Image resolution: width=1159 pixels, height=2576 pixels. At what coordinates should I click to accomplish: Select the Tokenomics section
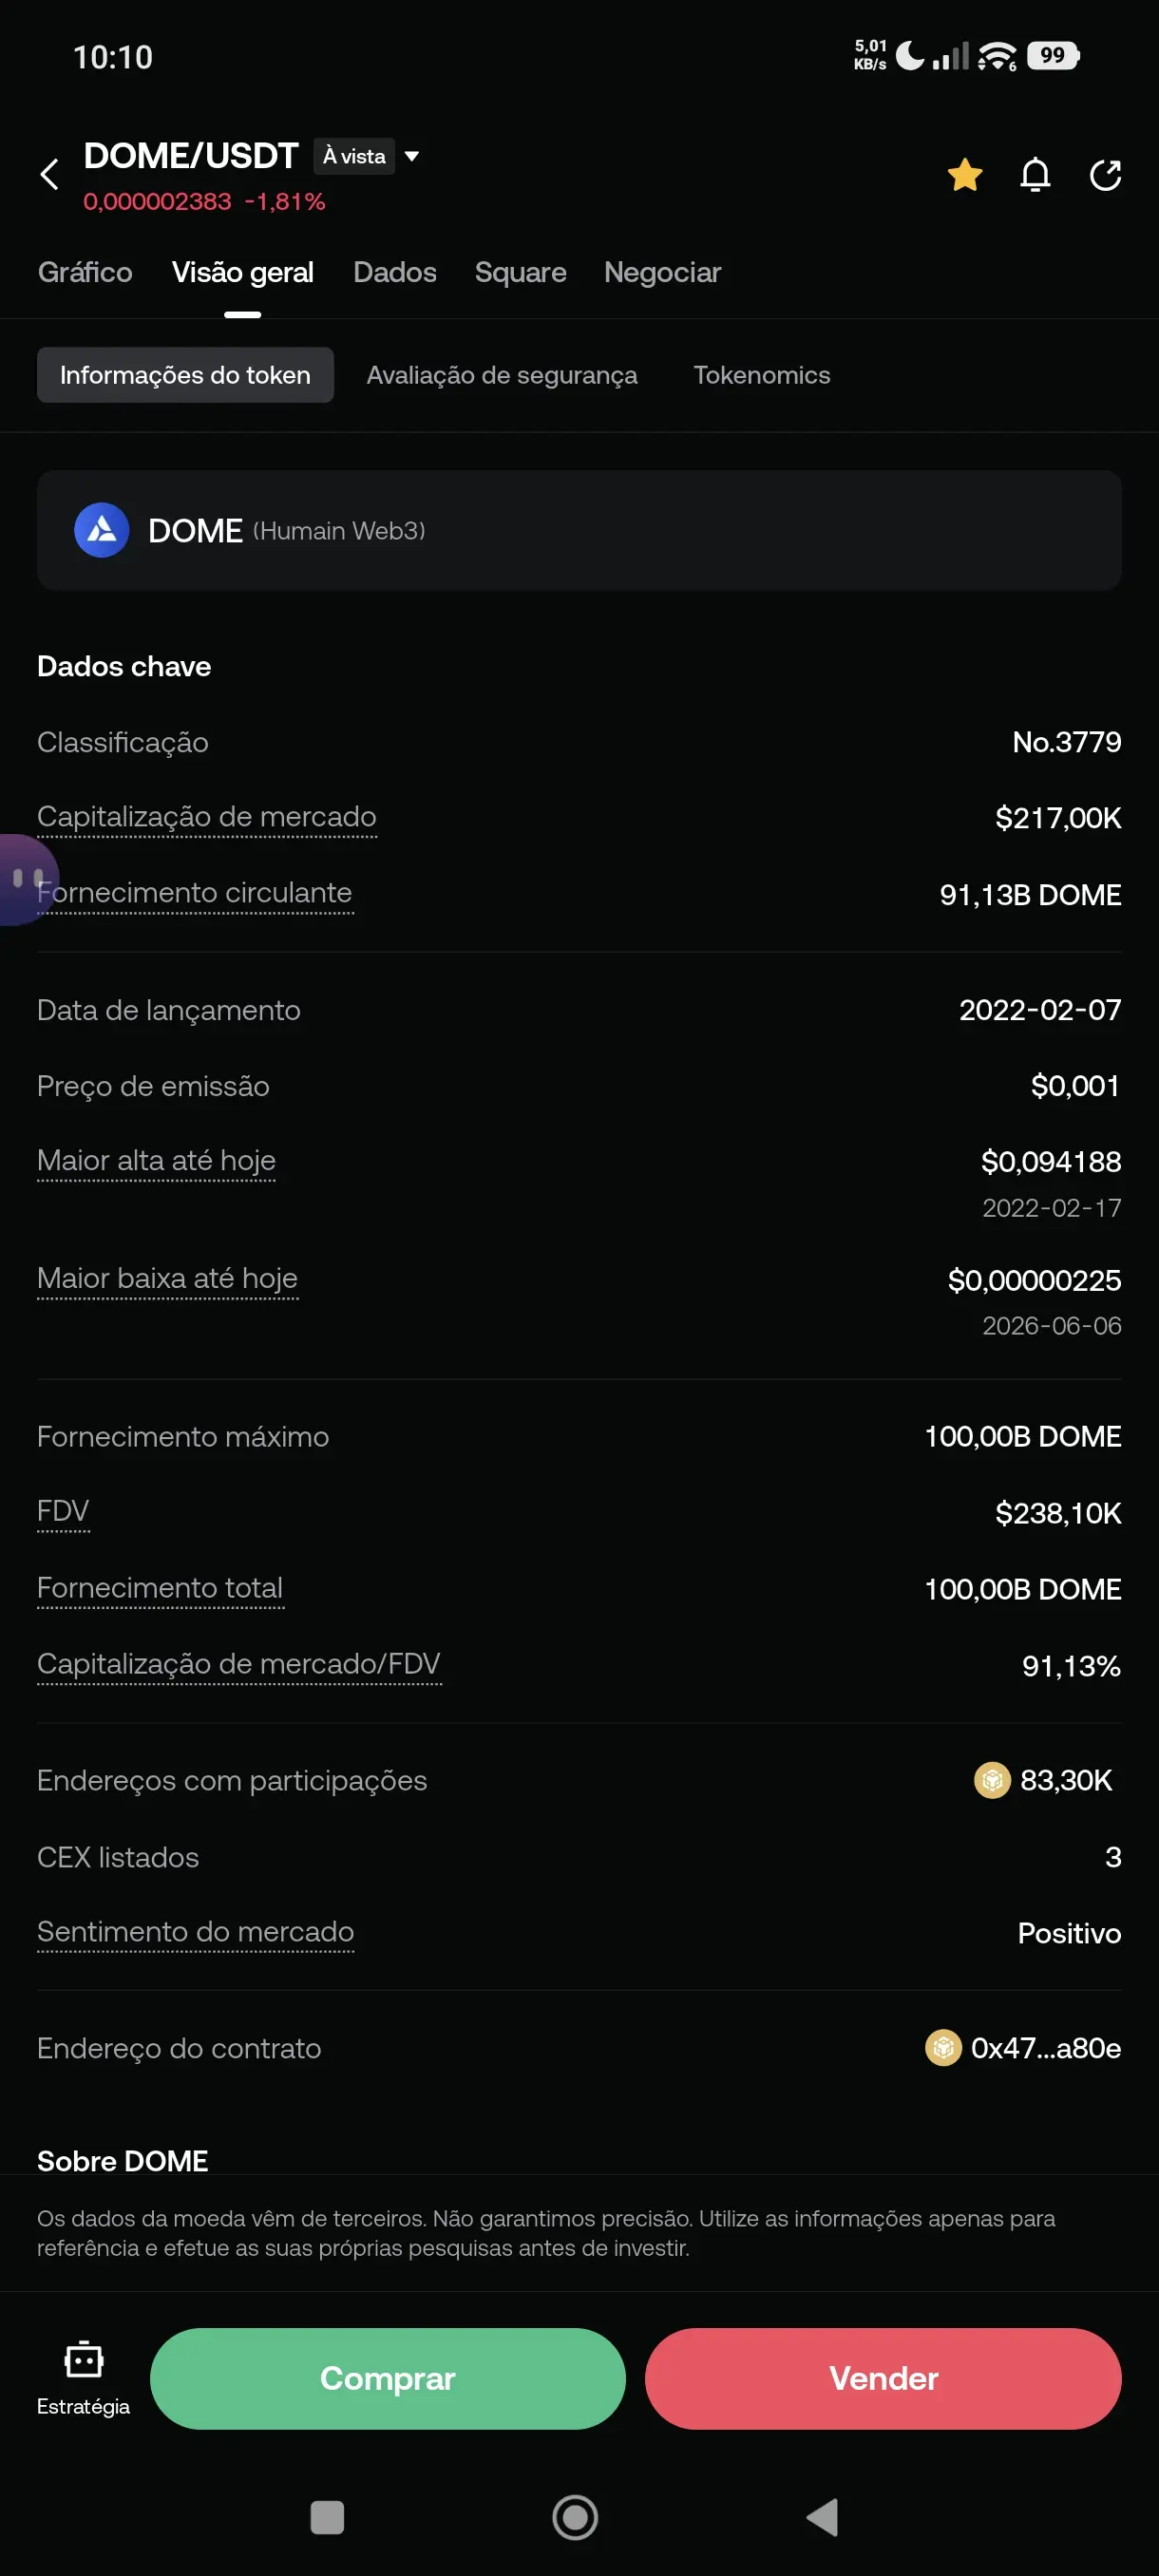pos(761,375)
